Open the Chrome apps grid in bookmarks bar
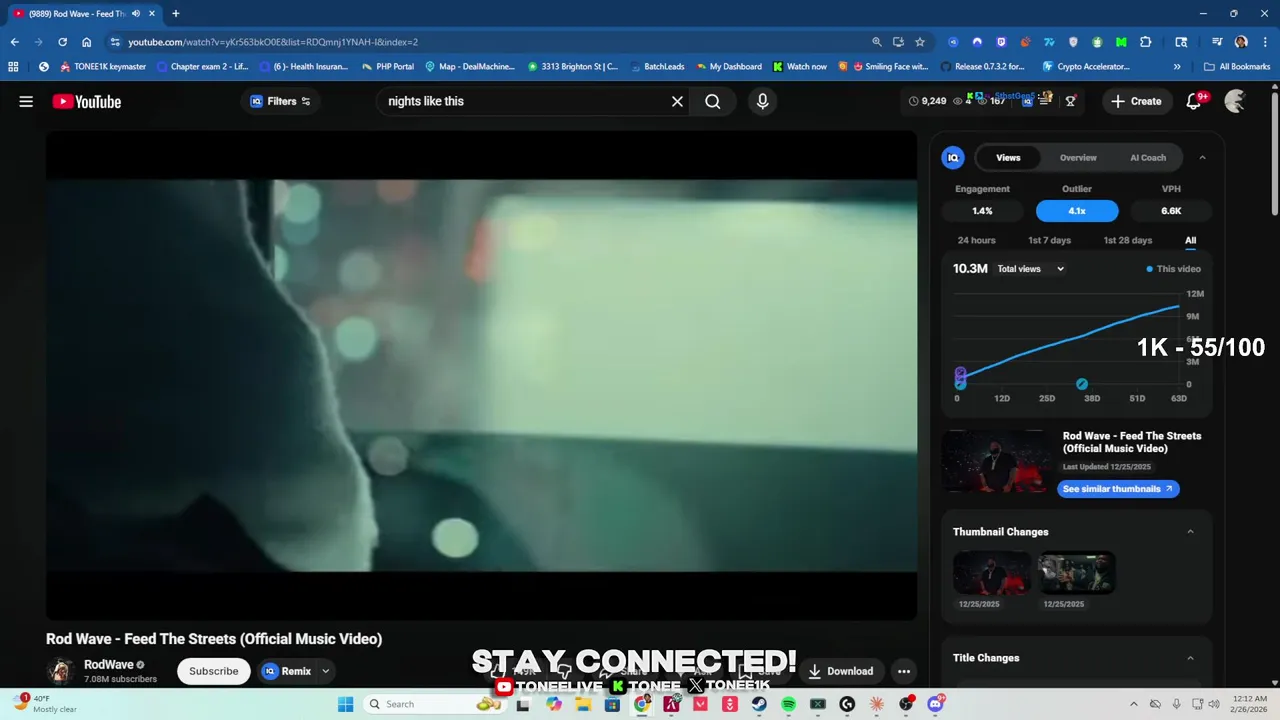This screenshot has width=1280, height=720. 13,67
